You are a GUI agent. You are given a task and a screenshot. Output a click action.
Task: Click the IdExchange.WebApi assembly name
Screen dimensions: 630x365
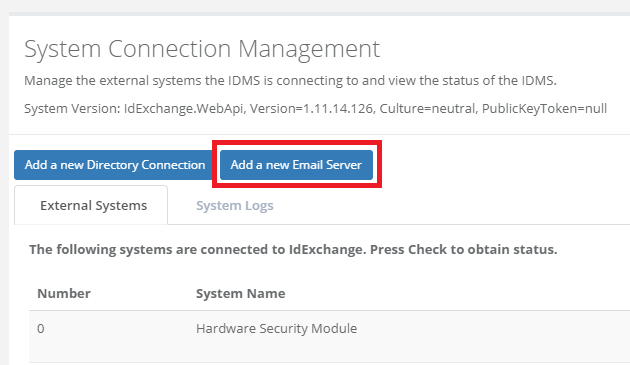point(185,109)
